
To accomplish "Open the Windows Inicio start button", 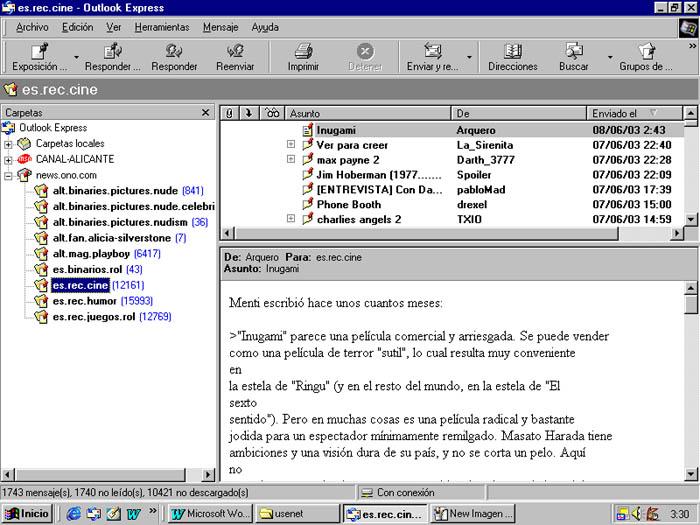I will tap(28, 514).
